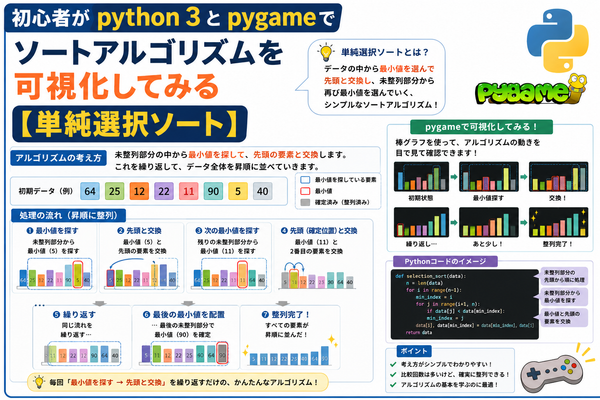Click the bar diagram under step ❺ 繰り返す
Screen dimensions: 600x400
coord(82,353)
